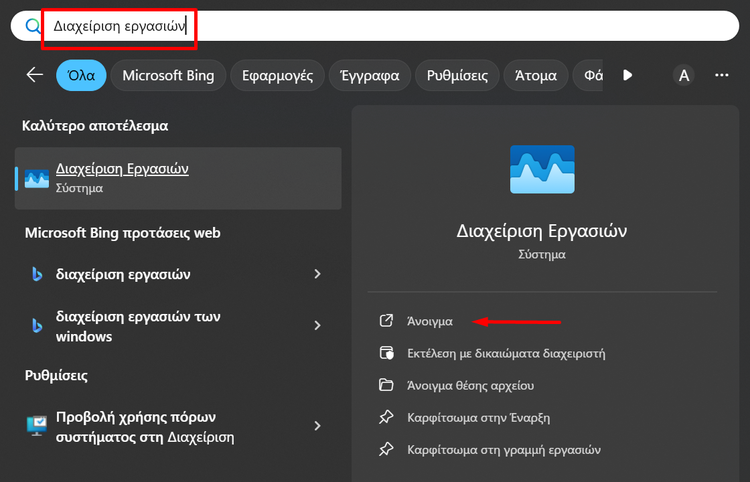Click the large Task Manager icon in preview

tap(542, 169)
